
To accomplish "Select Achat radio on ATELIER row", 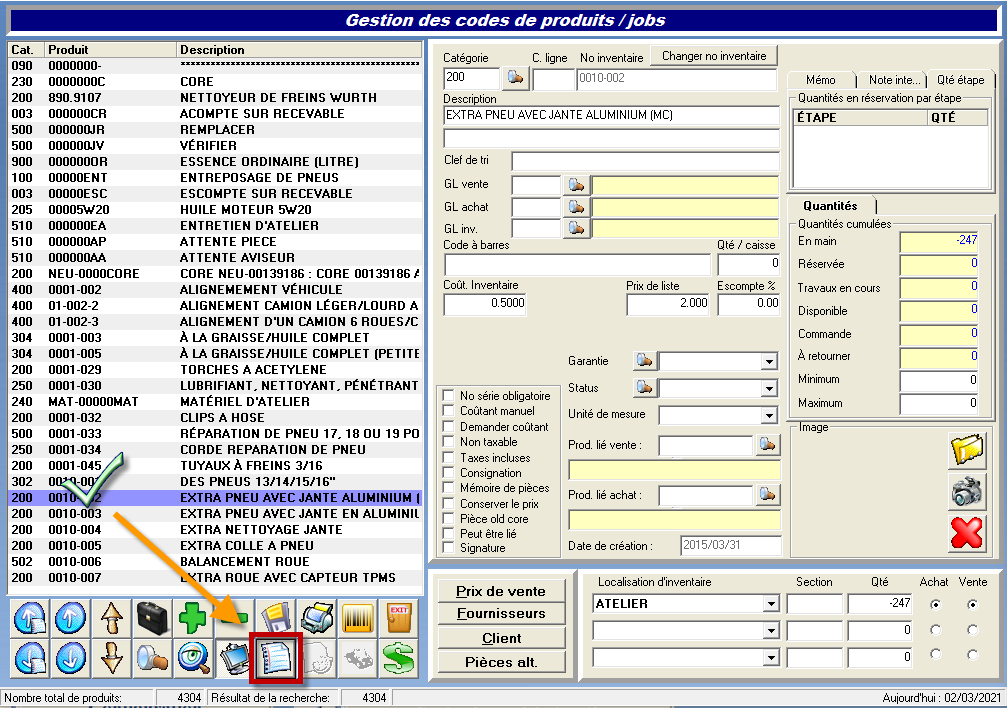I will 935,604.
